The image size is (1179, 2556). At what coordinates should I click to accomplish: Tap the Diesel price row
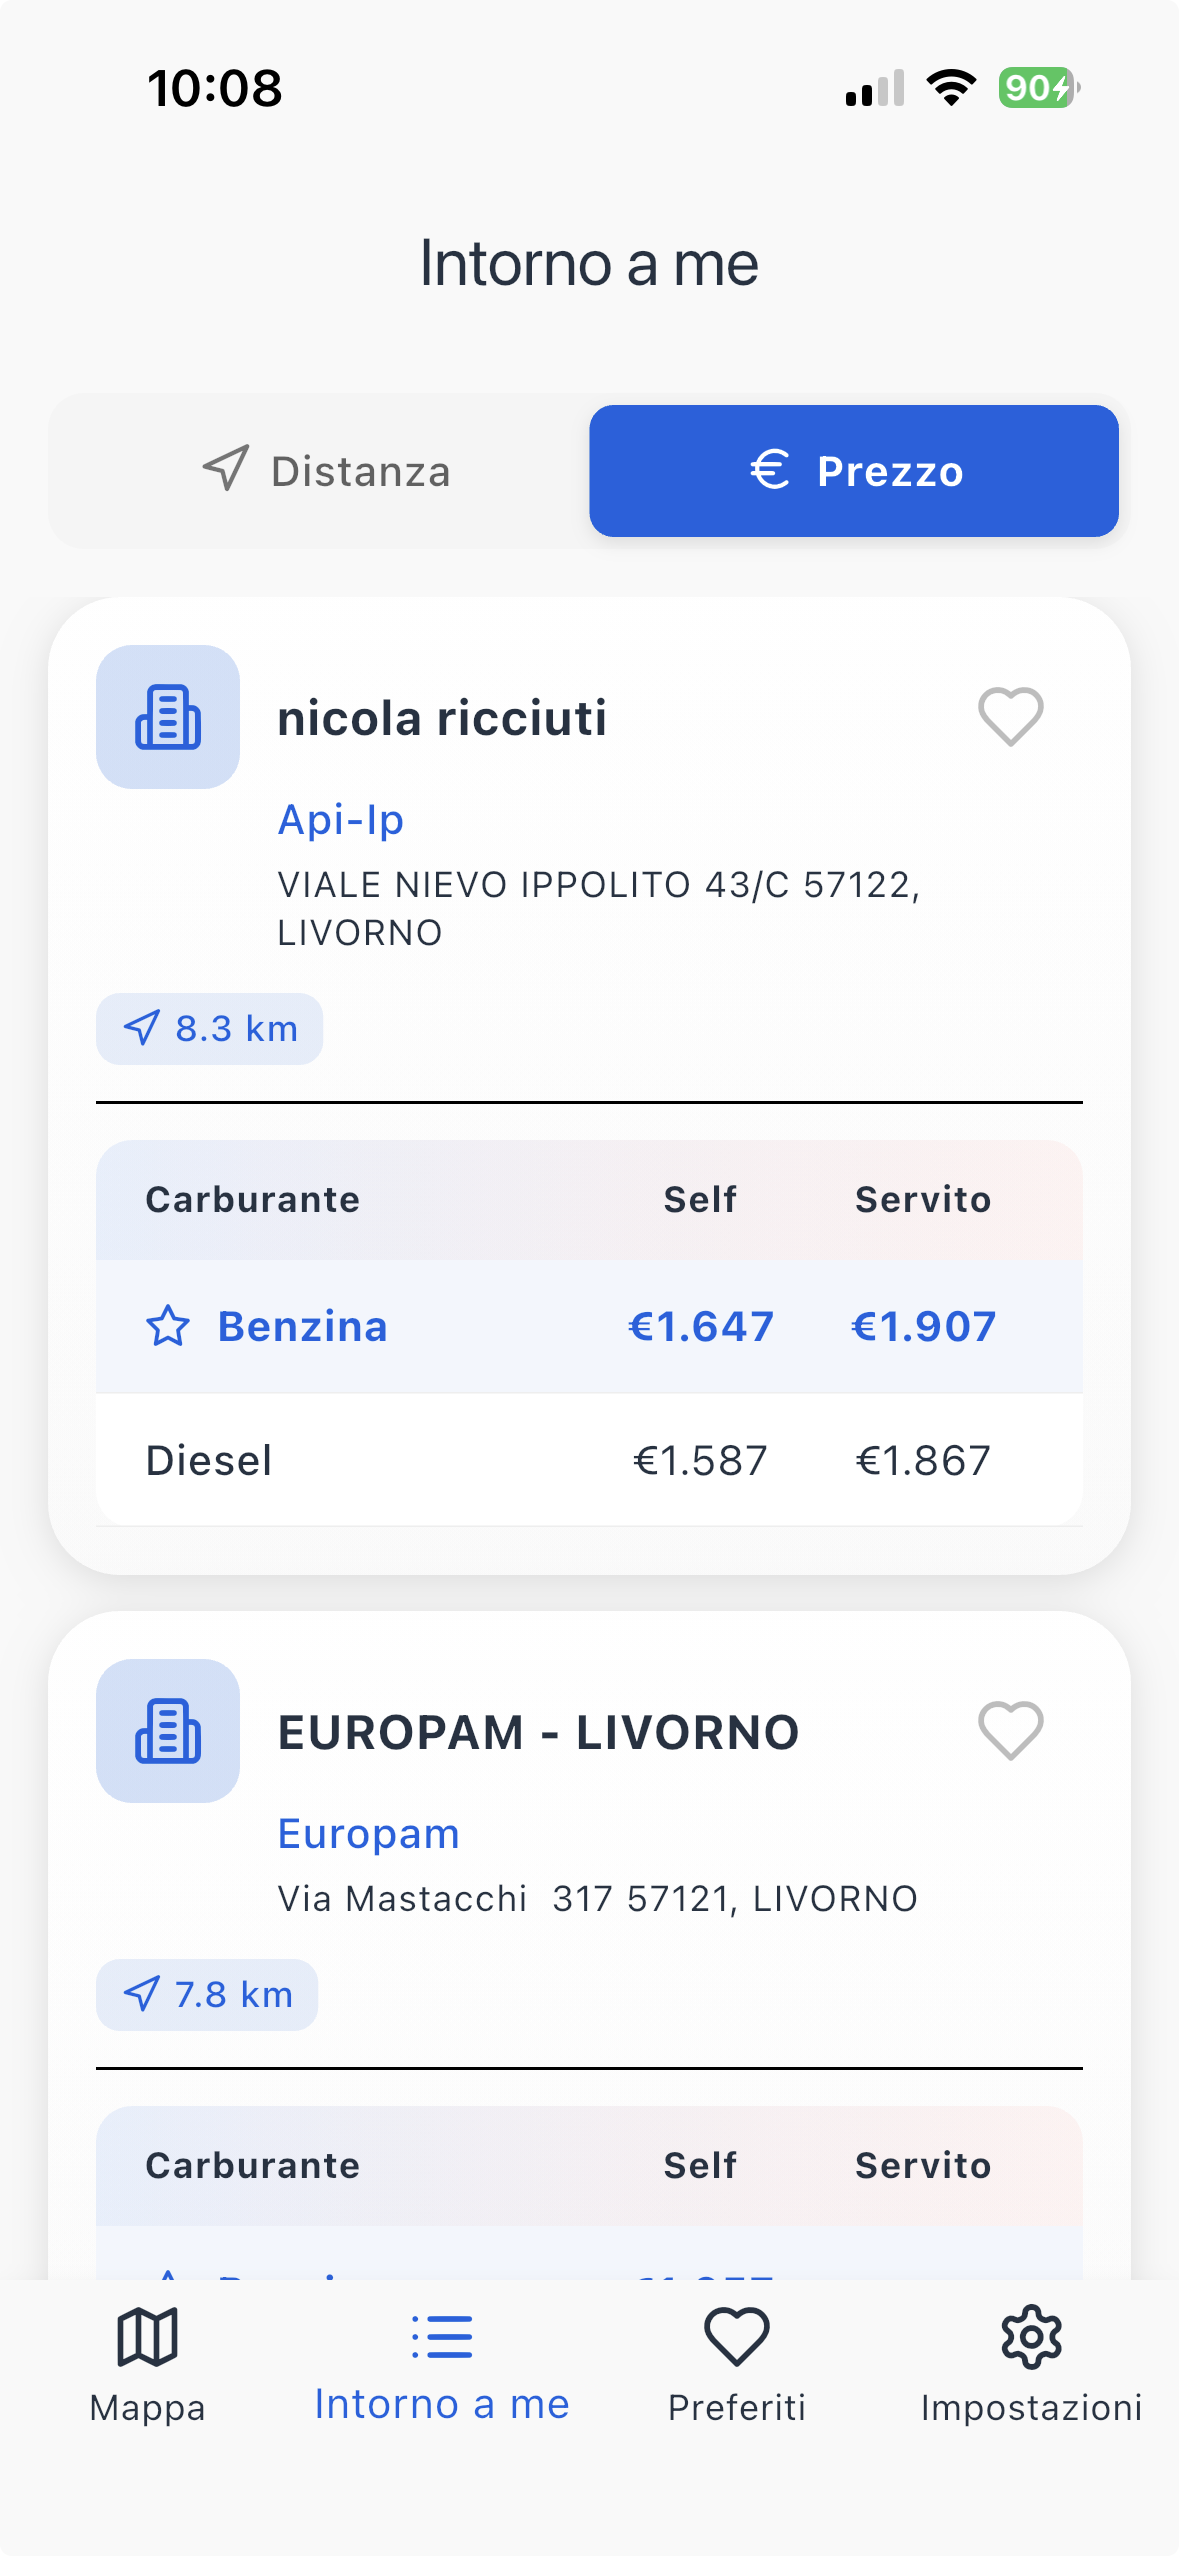589,1460
